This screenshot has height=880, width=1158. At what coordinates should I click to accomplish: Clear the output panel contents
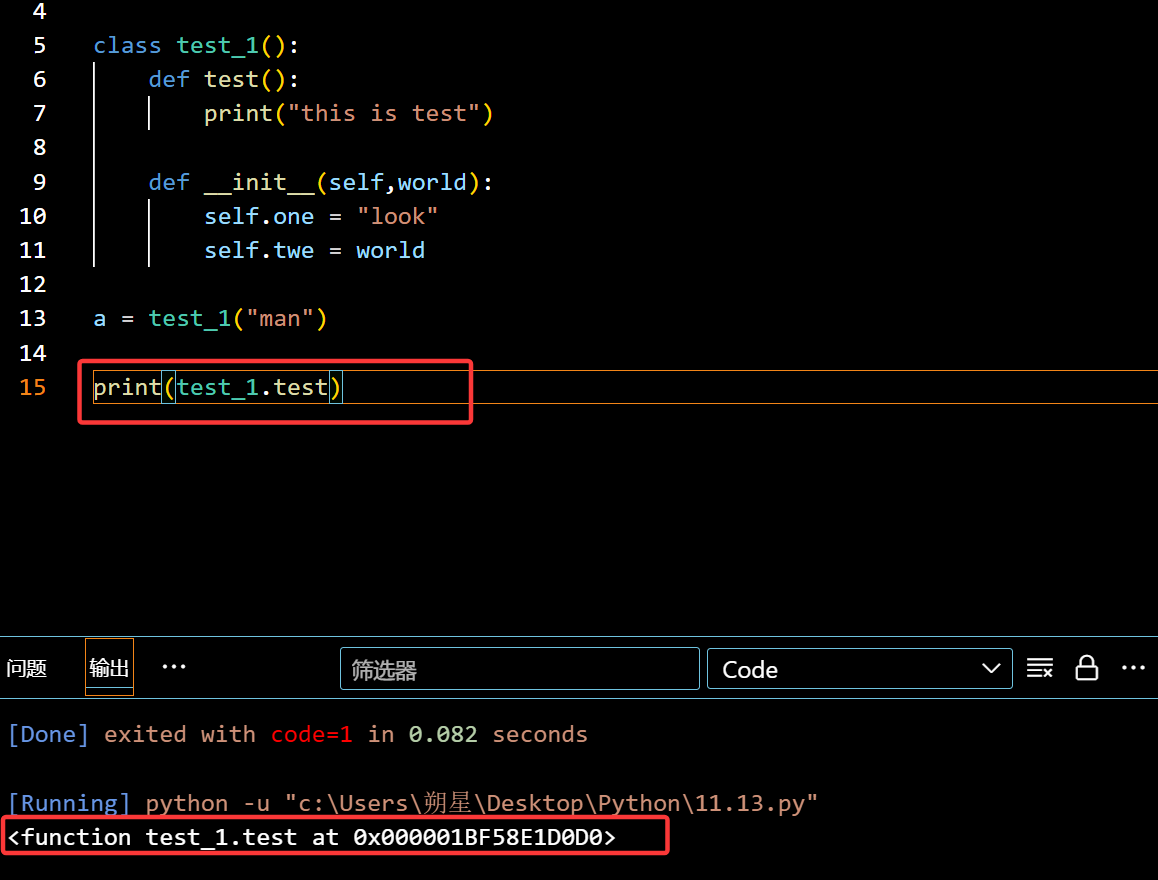[1040, 668]
